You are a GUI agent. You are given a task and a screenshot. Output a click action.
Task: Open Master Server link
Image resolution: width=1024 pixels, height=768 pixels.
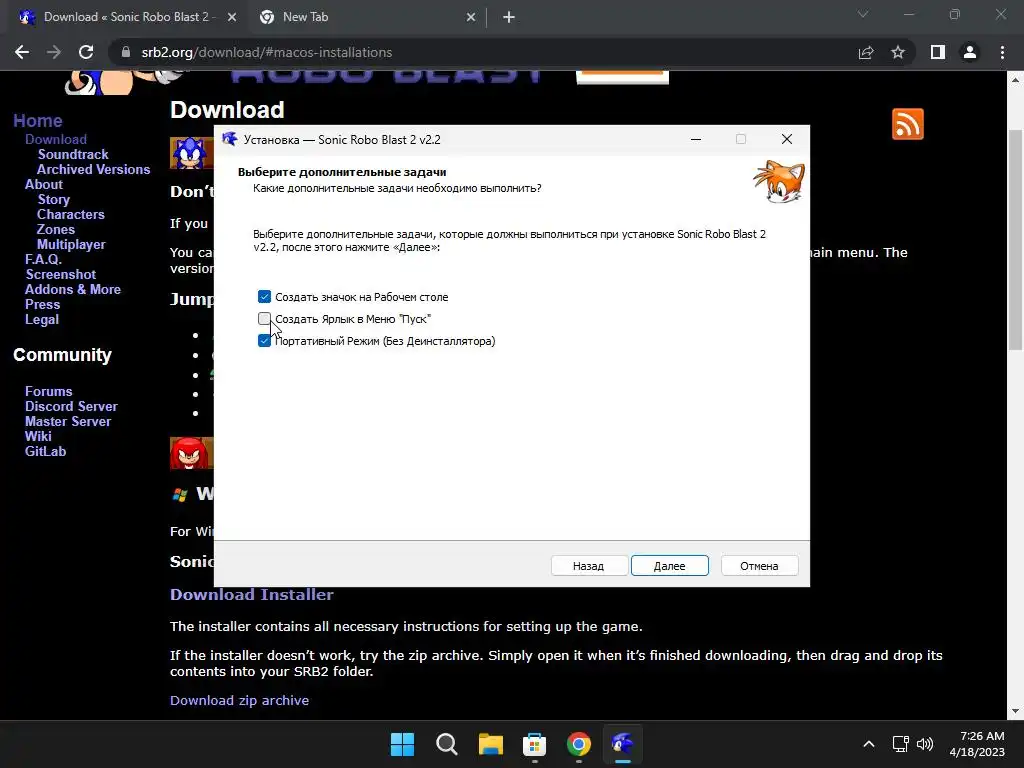pyautogui.click(x=68, y=421)
